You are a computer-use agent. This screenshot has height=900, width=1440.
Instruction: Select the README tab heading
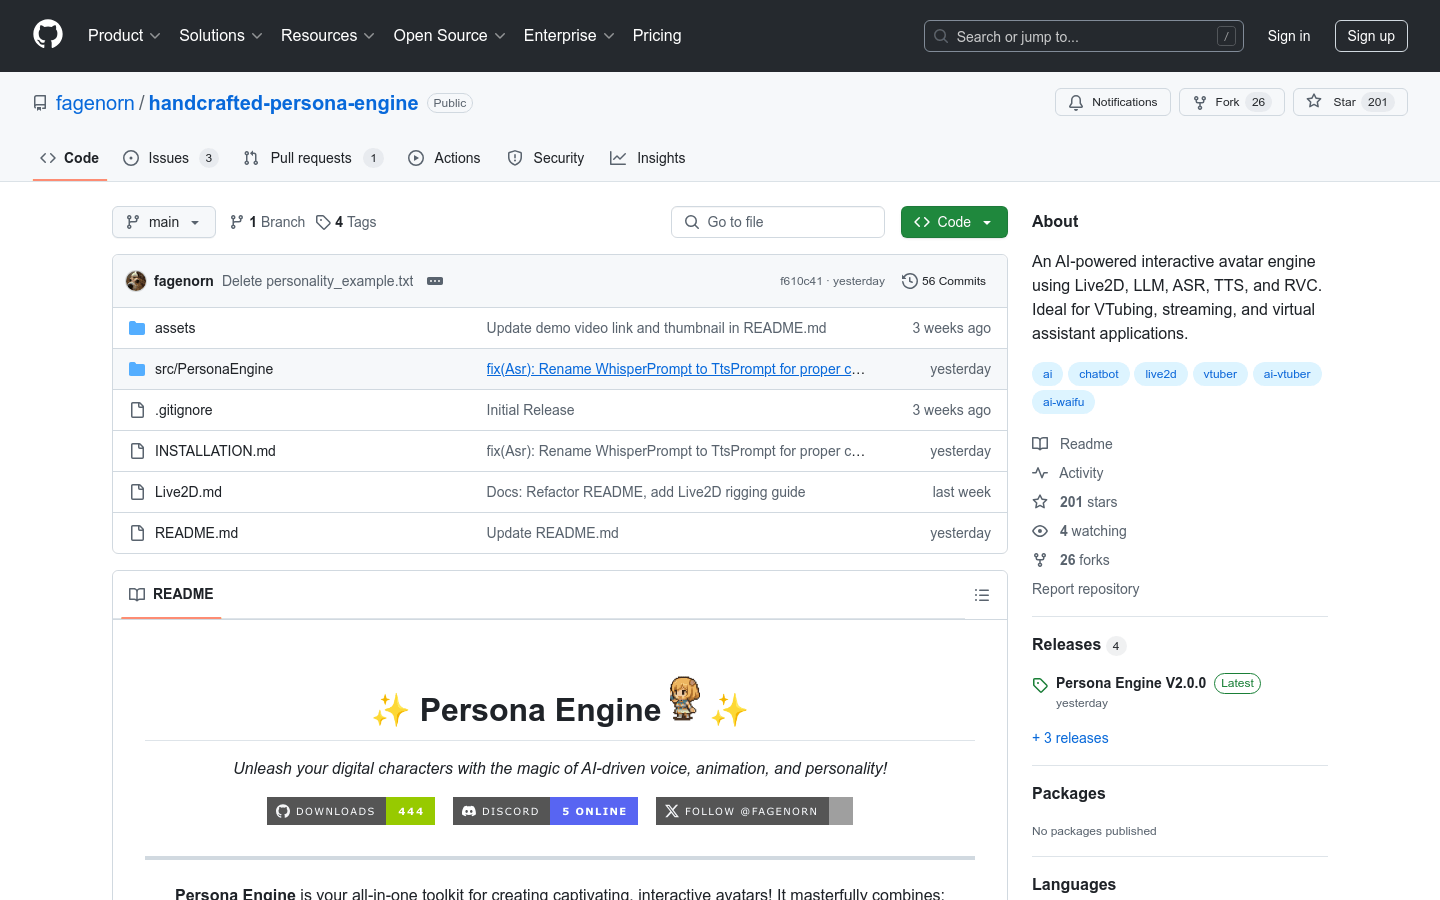click(x=171, y=594)
